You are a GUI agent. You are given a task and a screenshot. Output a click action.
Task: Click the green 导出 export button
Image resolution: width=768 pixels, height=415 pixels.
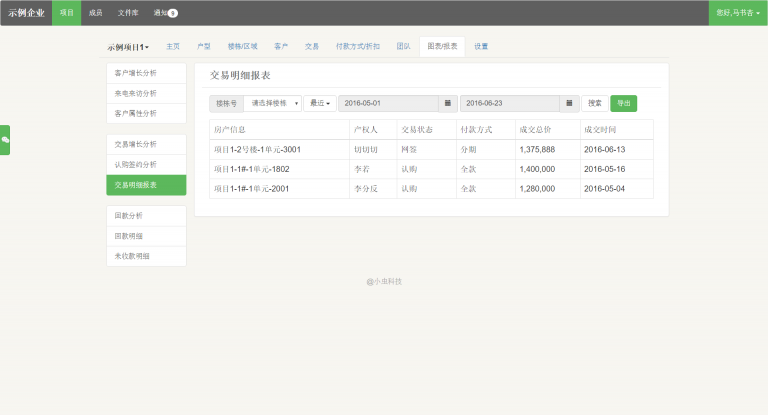(x=623, y=103)
